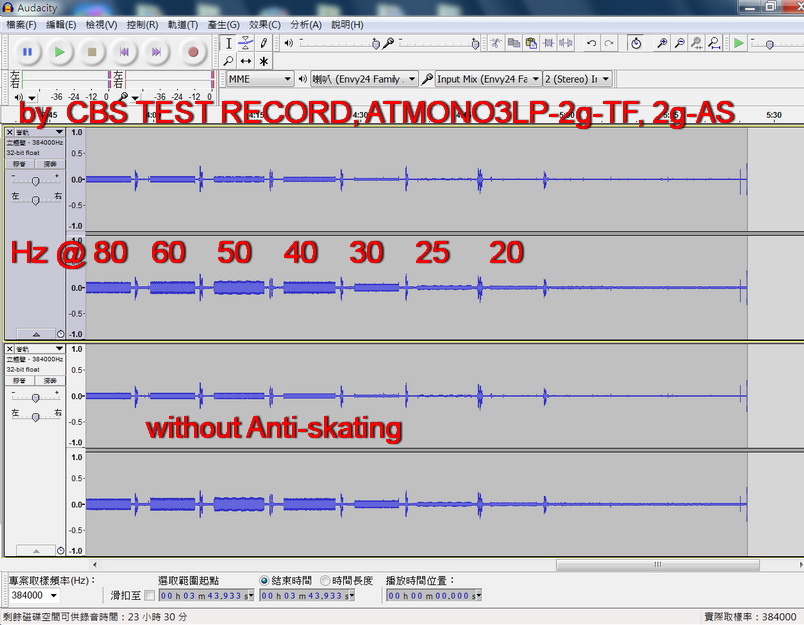
Task: Open the Input Mix recording device dropdown
Action: tap(488, 79)
